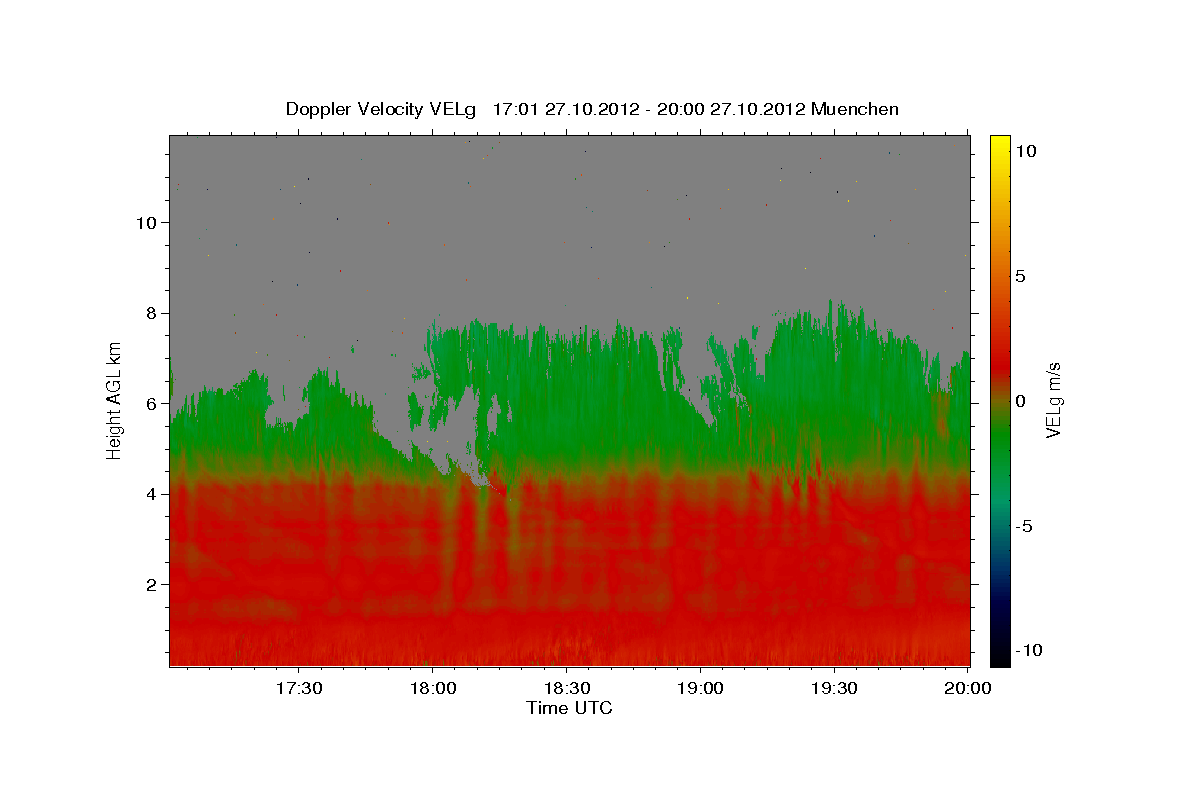Screen dimensions: 1200x800
Task: Click the height axis label '2'
Action: (150, 584)
